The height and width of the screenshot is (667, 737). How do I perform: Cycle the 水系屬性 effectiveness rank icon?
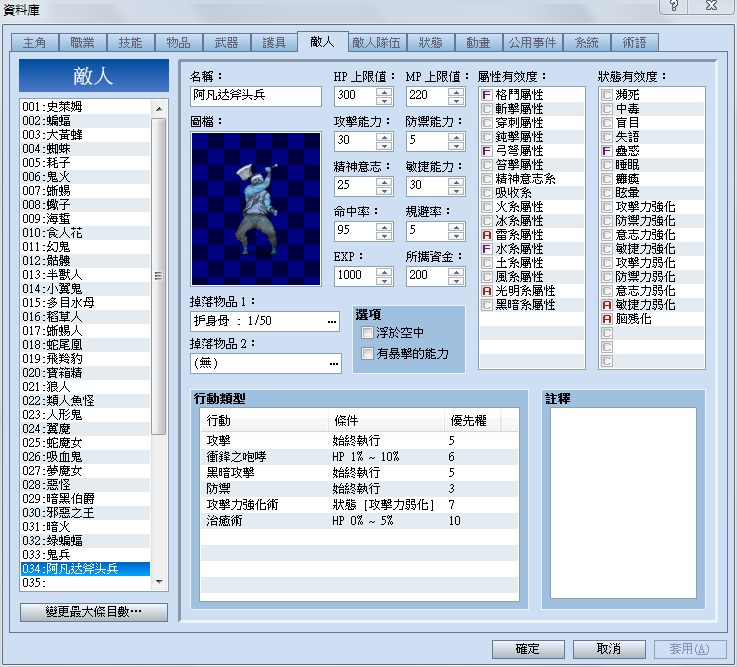pos(486,249)
